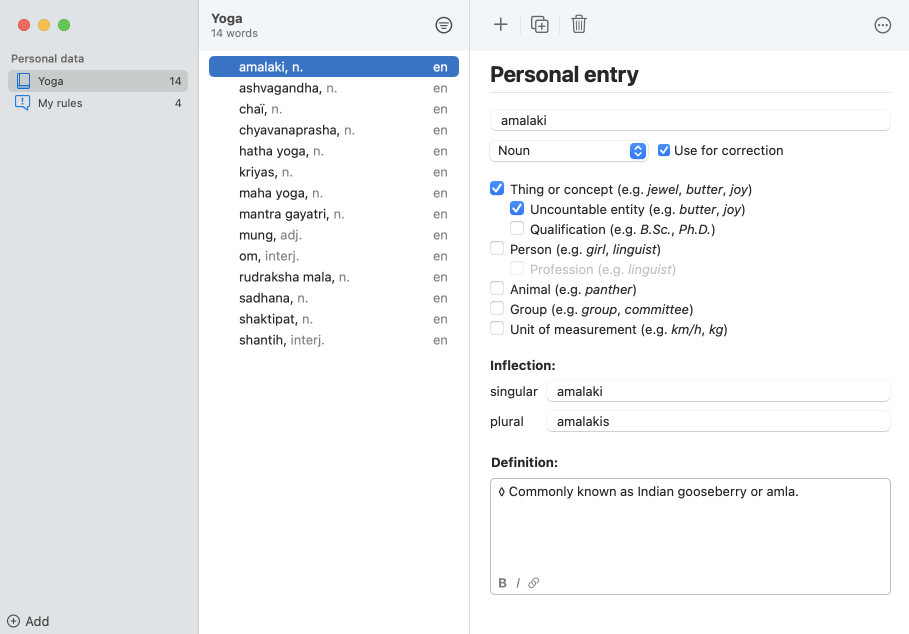Click the duplicate entry icon
This screenshot has width=909, height=634.
pyautogui.click(x=540, y=25)
